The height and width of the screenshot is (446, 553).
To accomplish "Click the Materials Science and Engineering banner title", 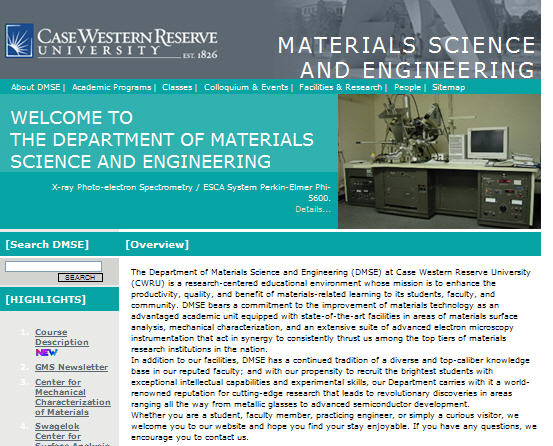I will click(406, 57).
